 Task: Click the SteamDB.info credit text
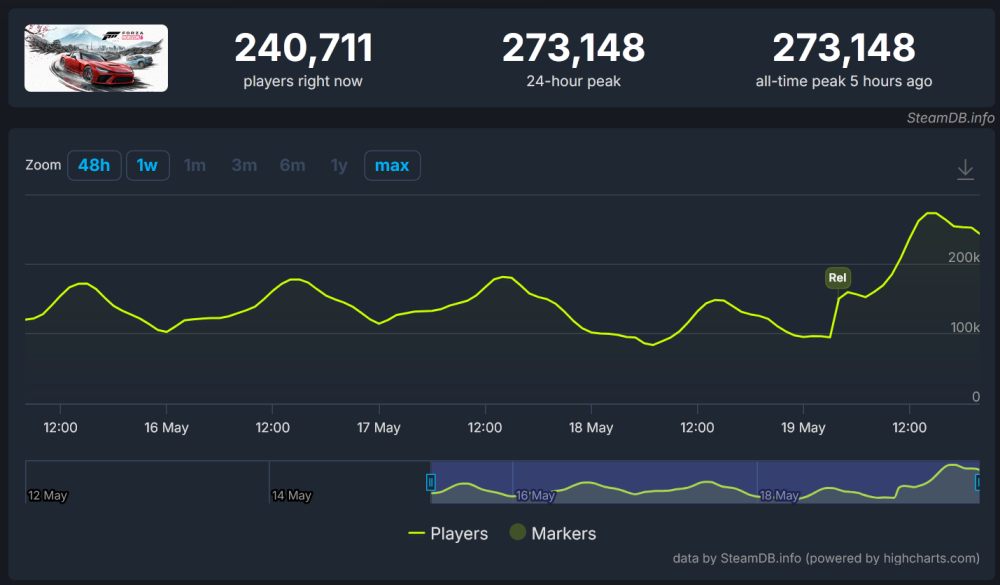coord(950,118)
